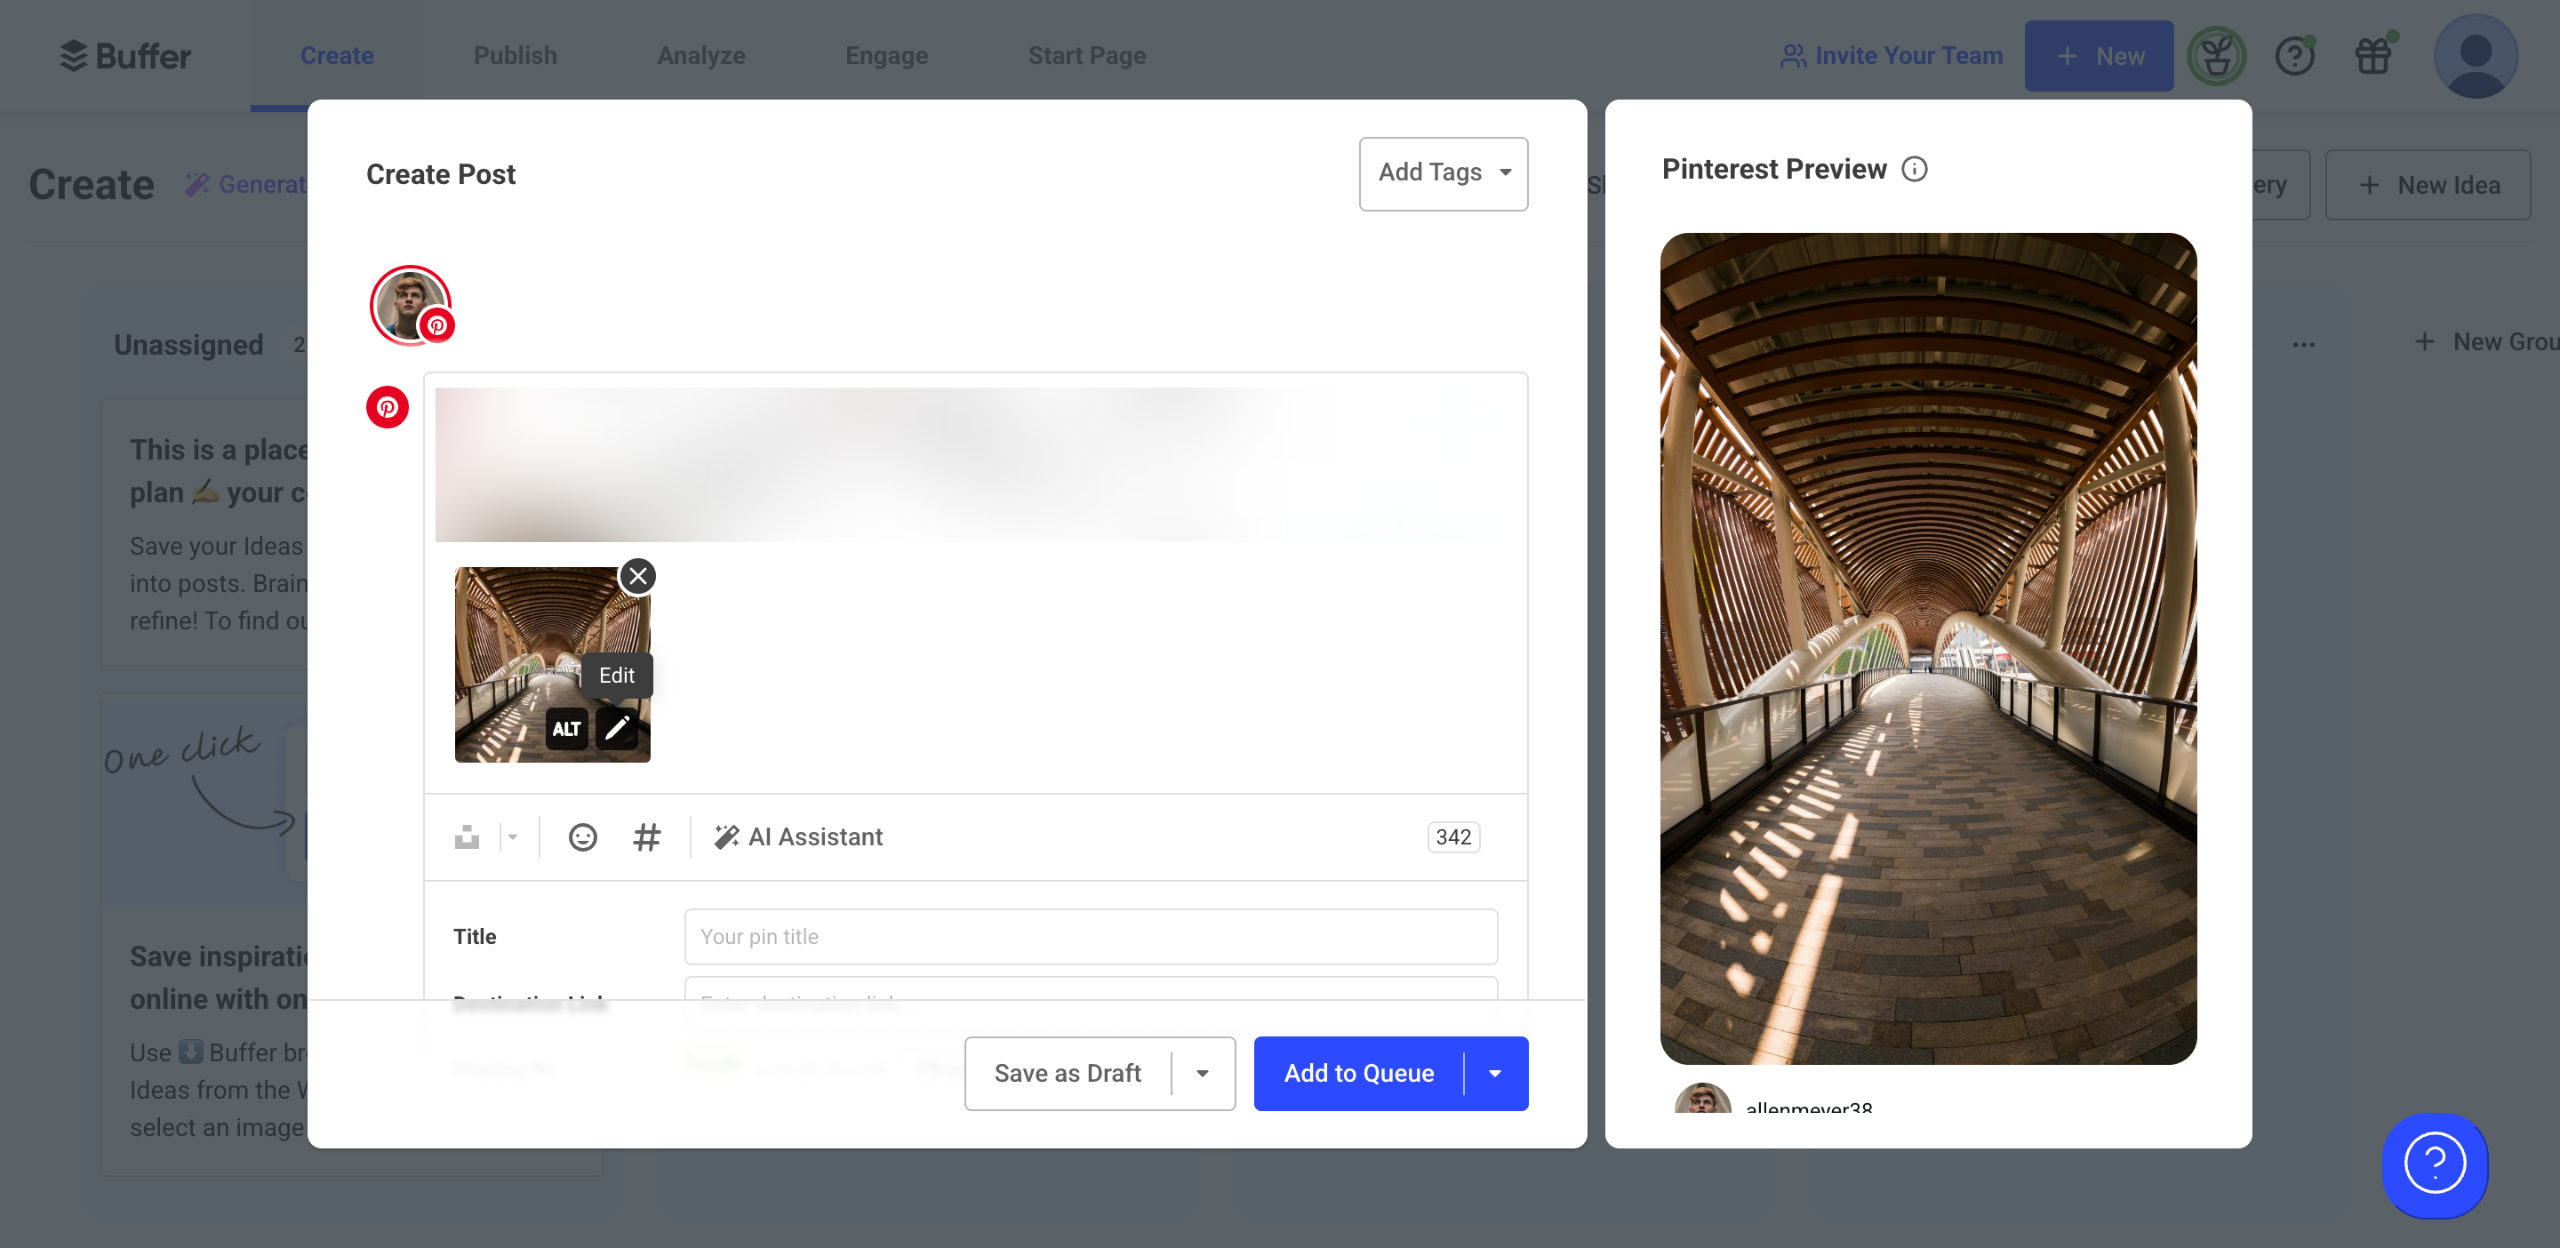Click the Add to Queue button
The width and height of the screenshot is (2560, 1248).
1358,1073
